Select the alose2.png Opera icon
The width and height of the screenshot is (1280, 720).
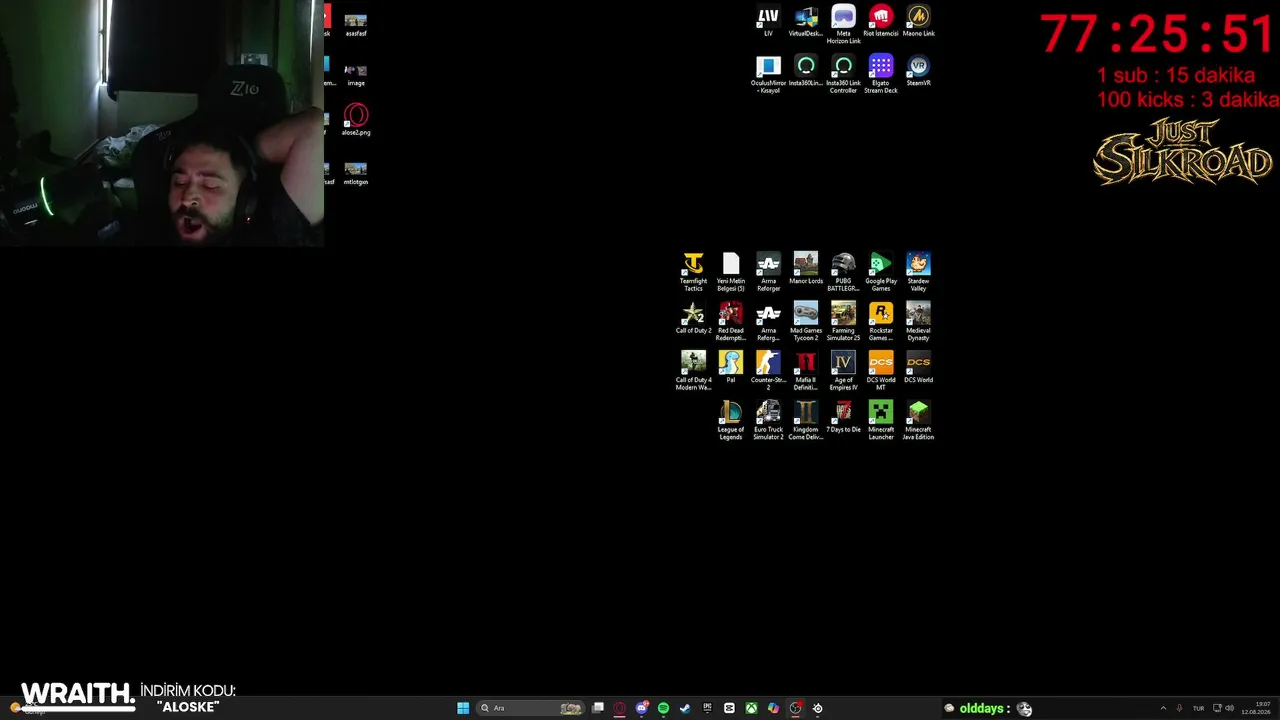point(356,120)
